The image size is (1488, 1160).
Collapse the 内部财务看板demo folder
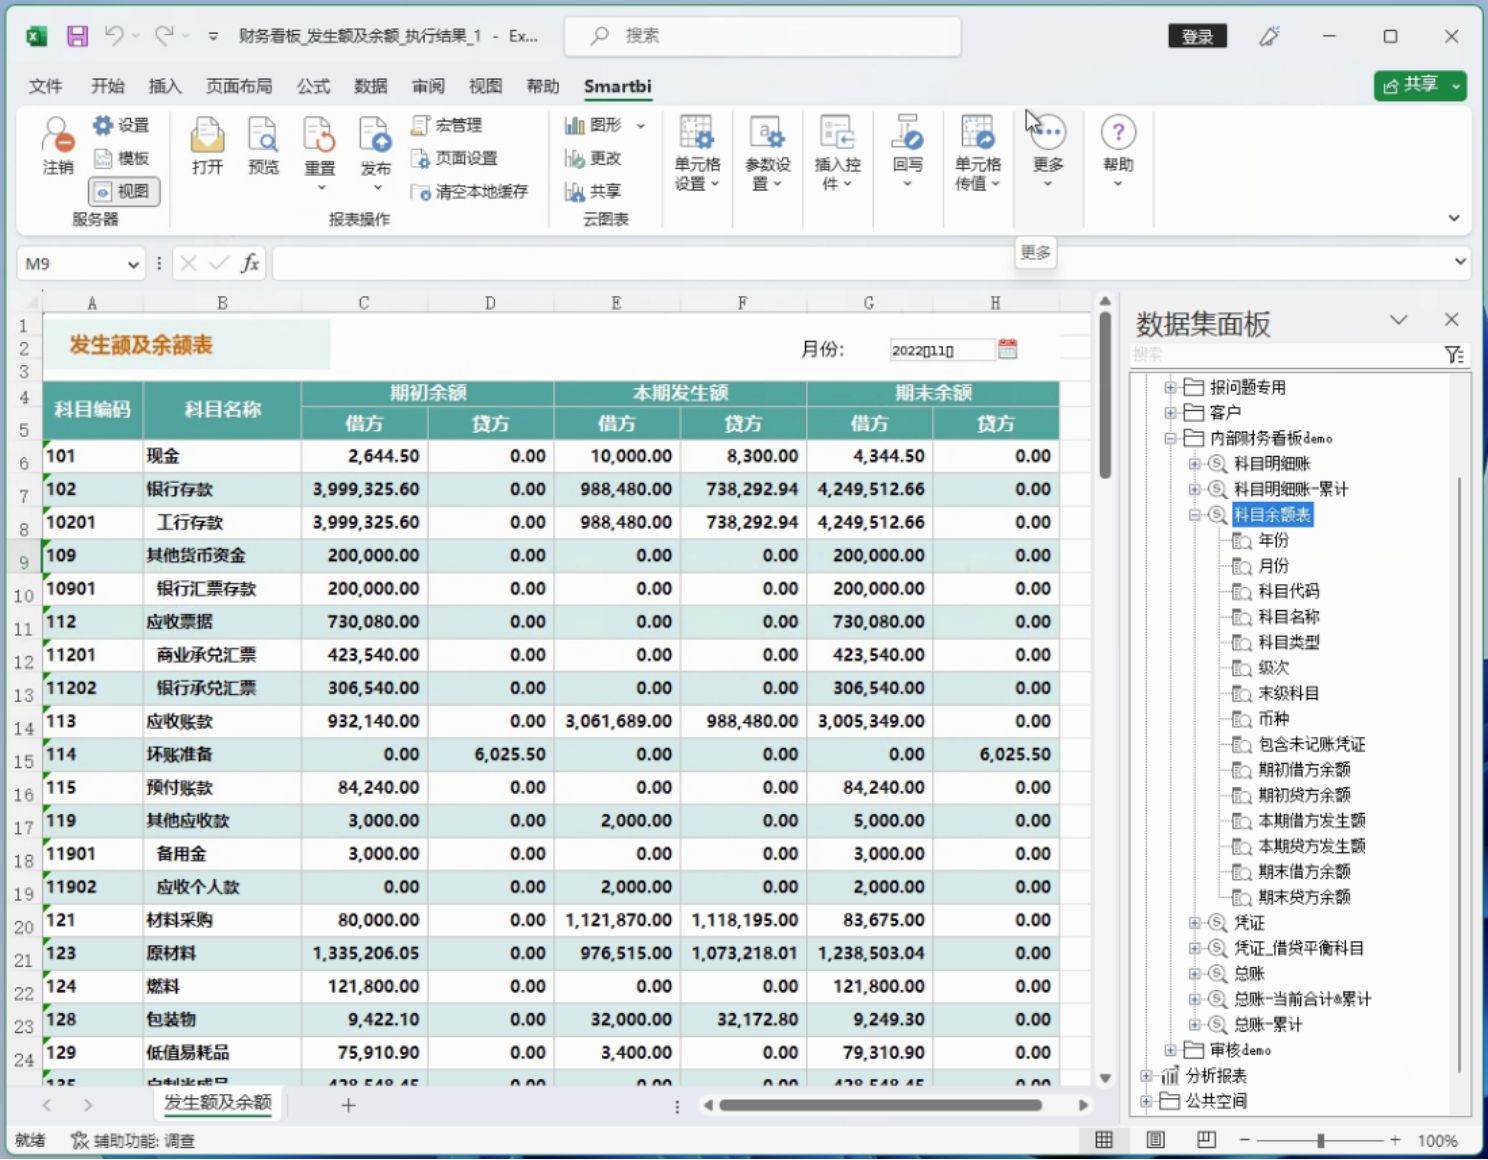coord(1170,438)
